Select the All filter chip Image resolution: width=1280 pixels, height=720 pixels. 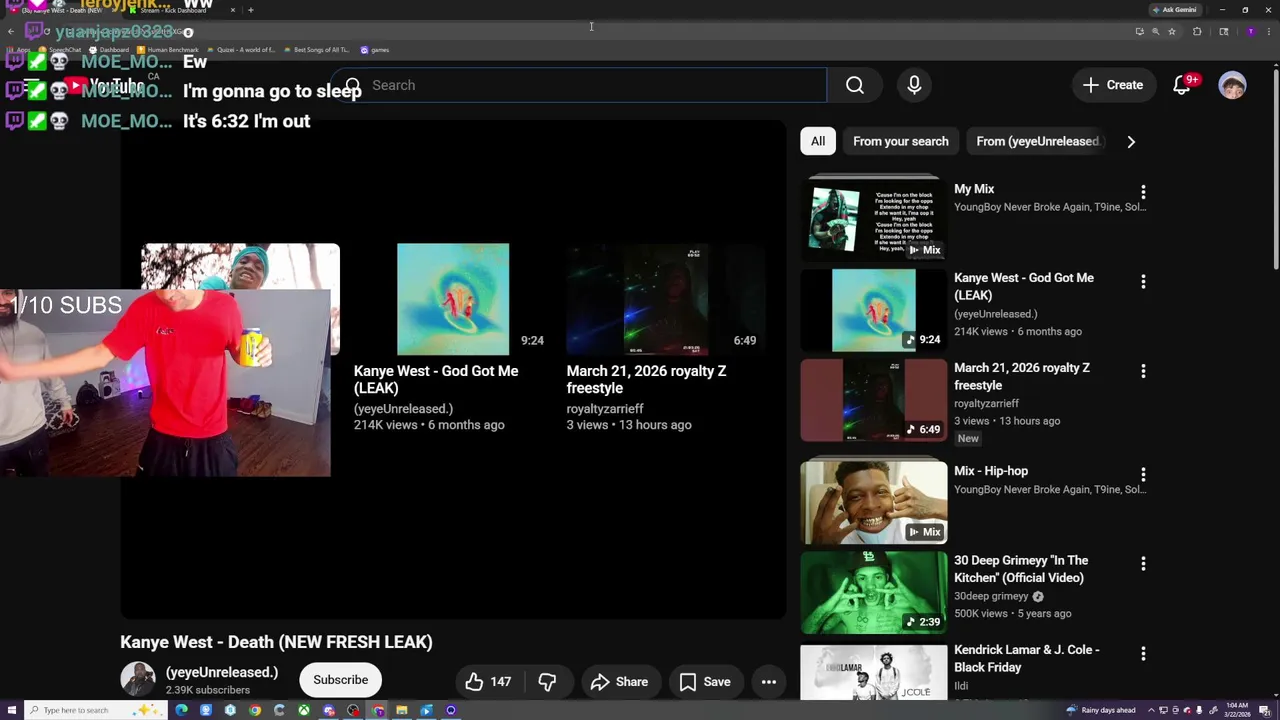[818, 141]
